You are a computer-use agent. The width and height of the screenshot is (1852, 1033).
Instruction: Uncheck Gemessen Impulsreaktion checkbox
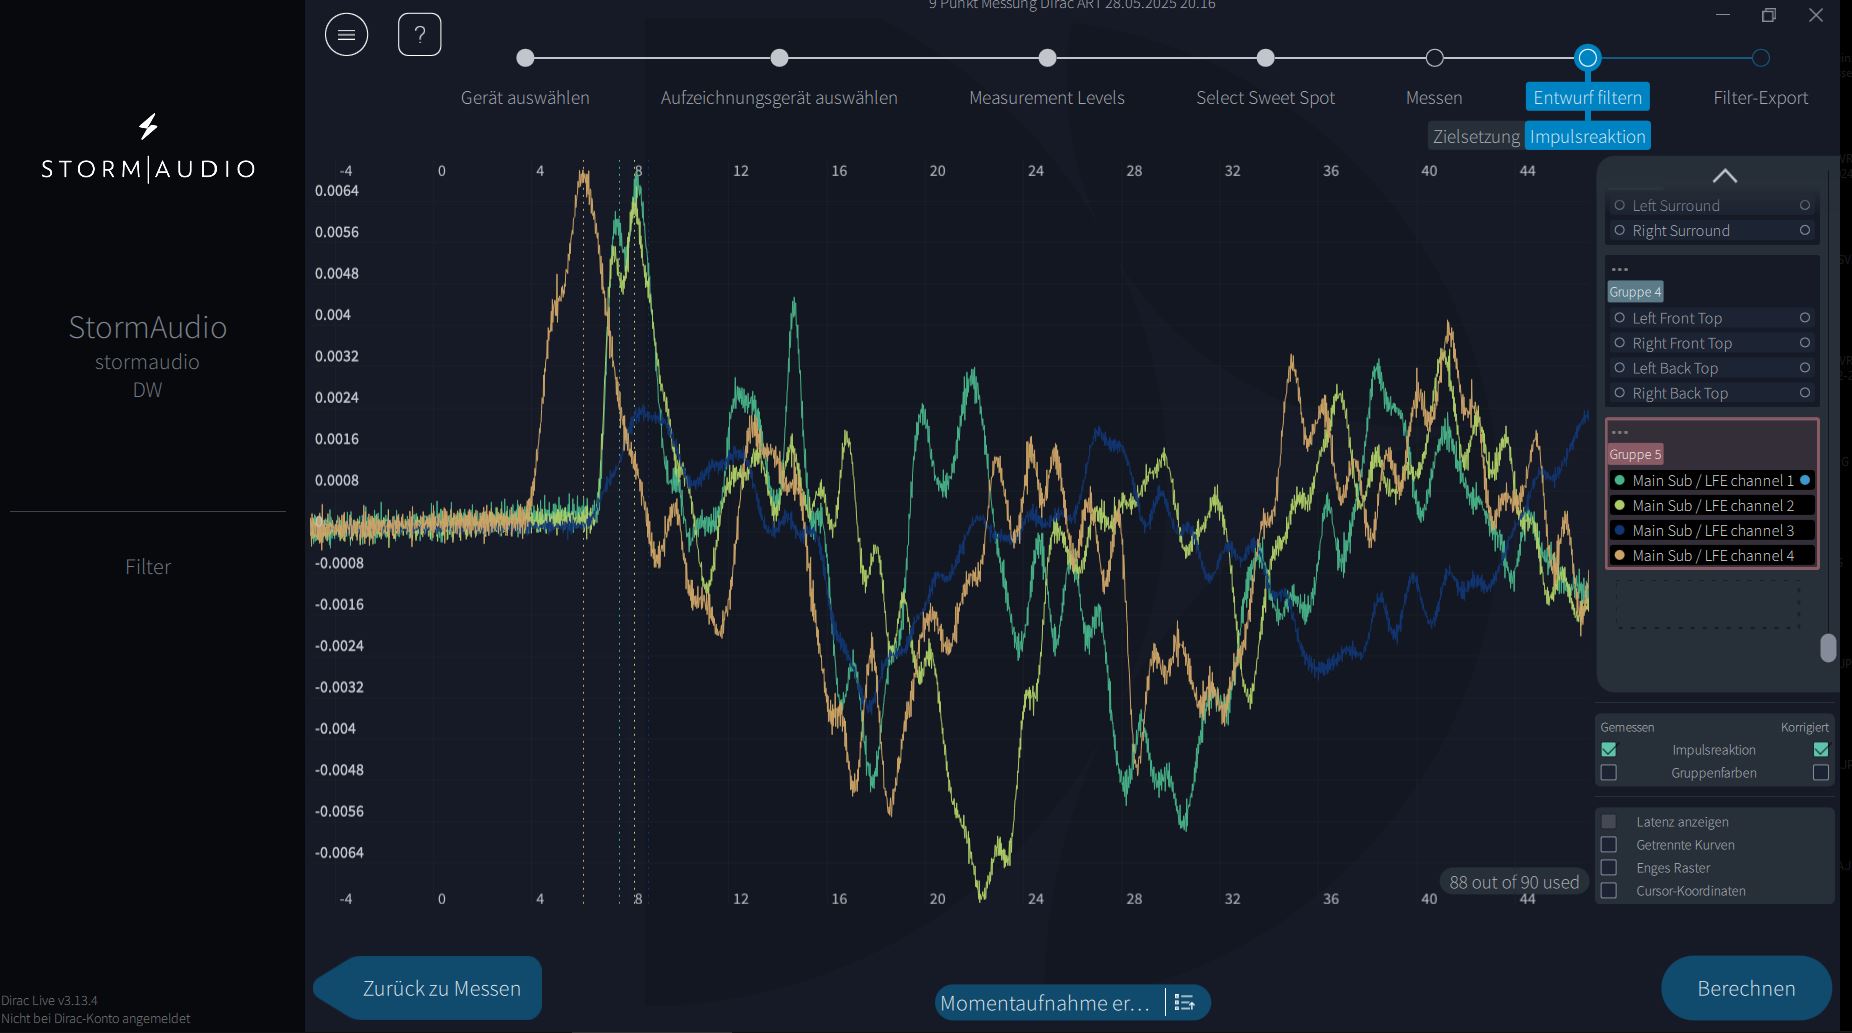coord(1609,749)
